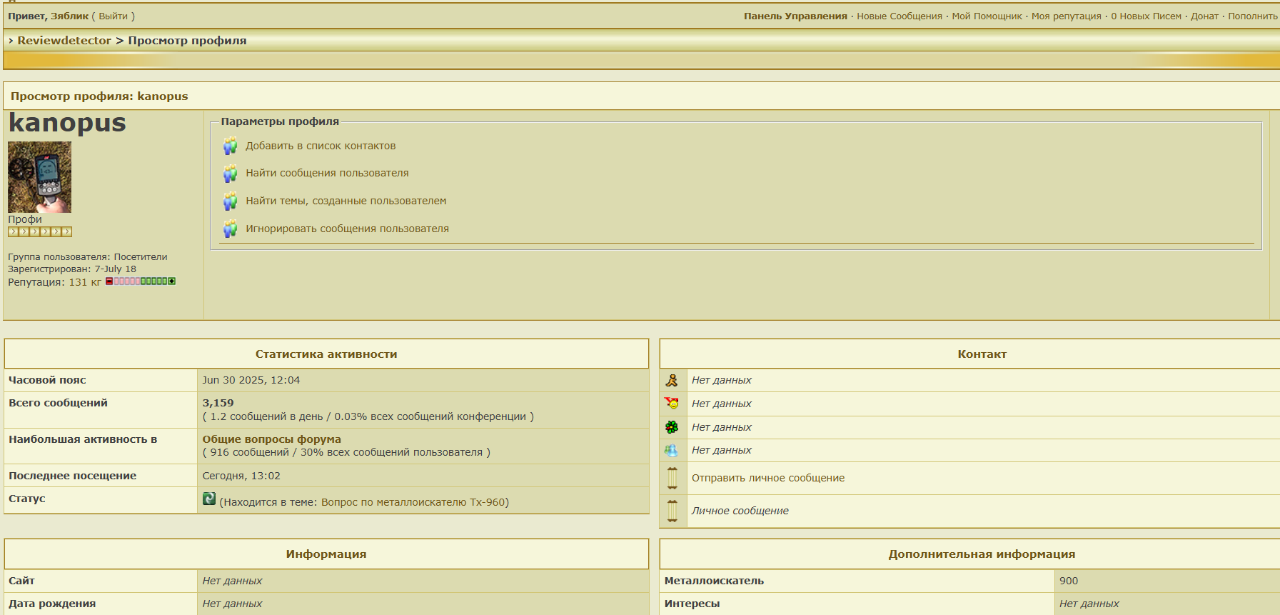This screenshot has width=1280, height=615.
Task: Click the Металлоискатель value '900'
Action: click(1069, 581)
